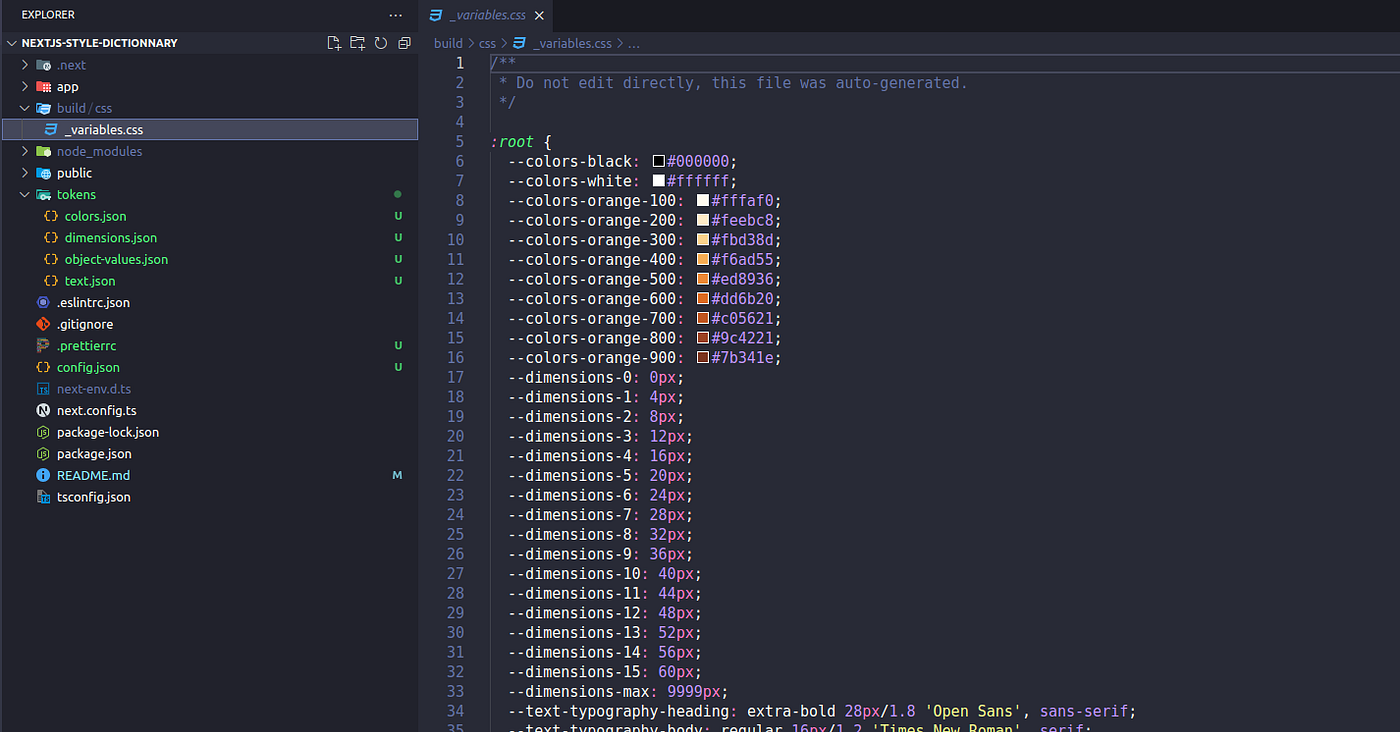Click the tokens folder icon
The width and height of the screenshot is (1400, 732).
(44, 195)
